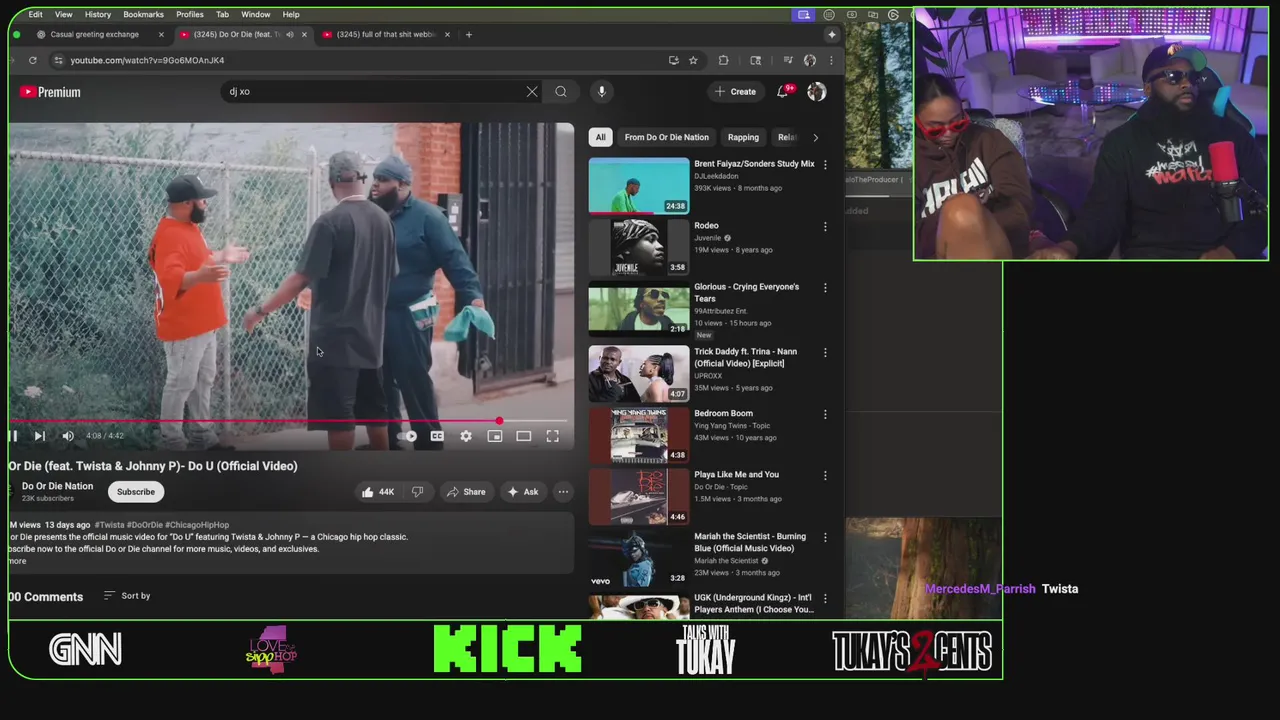The image size is (1280, 720).
Task: Open the Ask AI button
Action: click(x=523, y=492)
